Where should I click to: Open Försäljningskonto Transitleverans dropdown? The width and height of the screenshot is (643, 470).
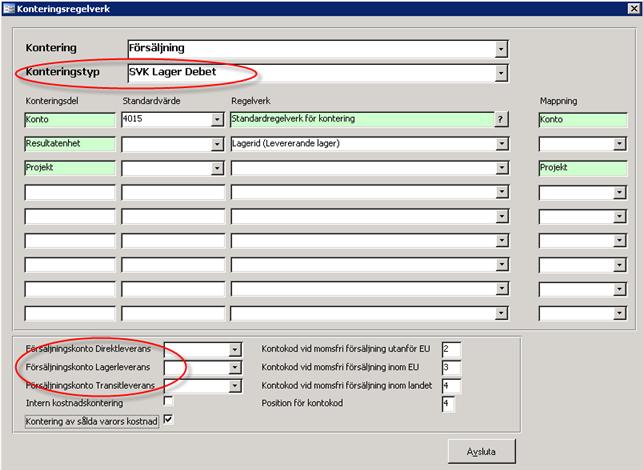pos(235,386)
